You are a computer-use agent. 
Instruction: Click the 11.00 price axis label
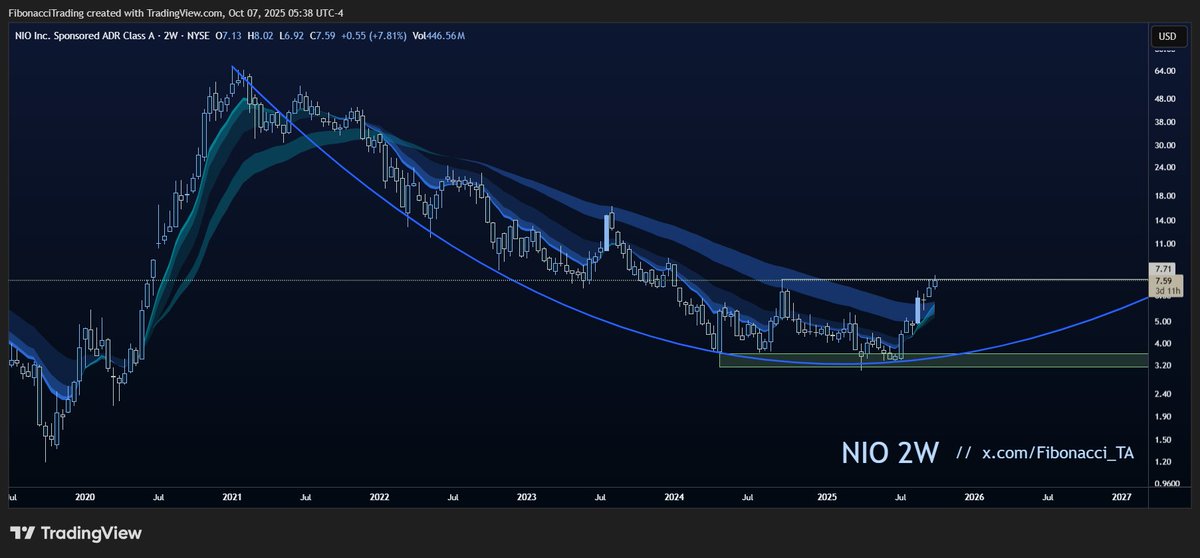[1165, 244]
